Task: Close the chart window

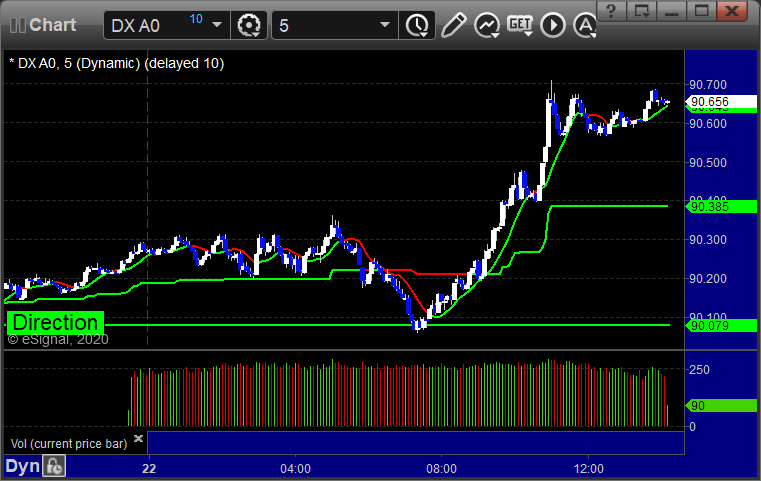Action: pos(732,11)
